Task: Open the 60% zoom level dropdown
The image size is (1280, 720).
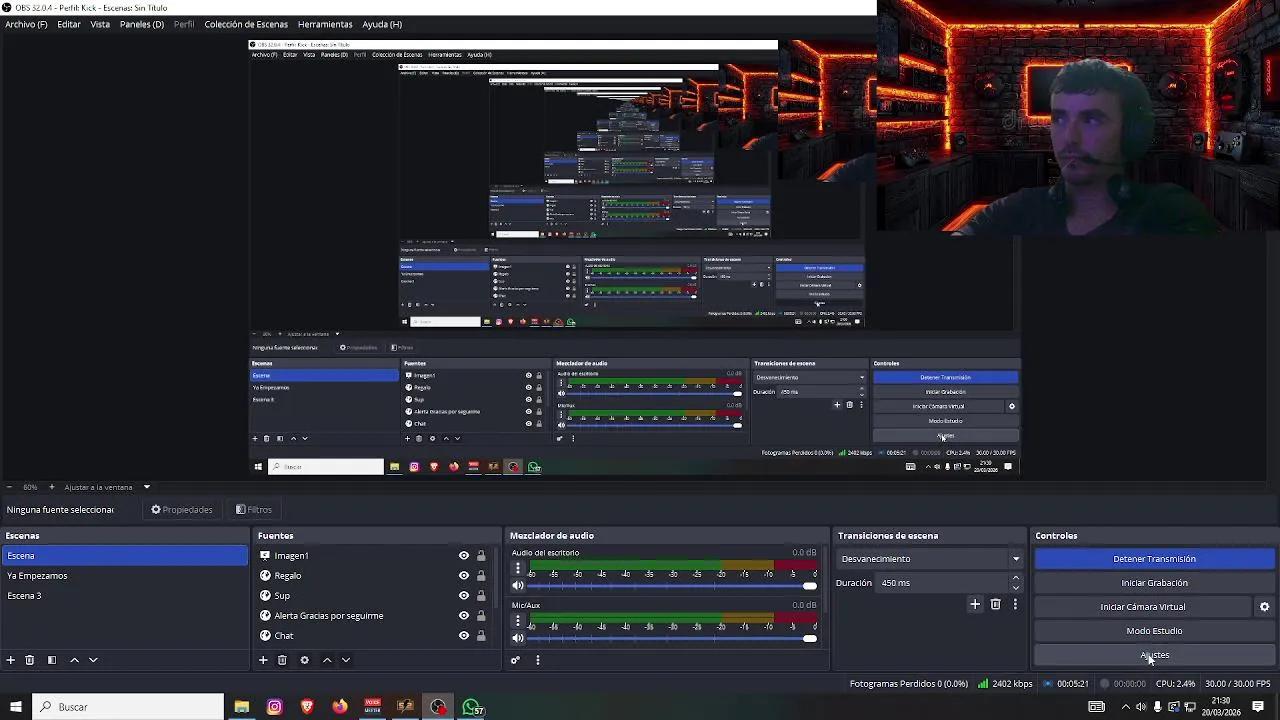Action: pyautogui.click(x=30, y=487)
